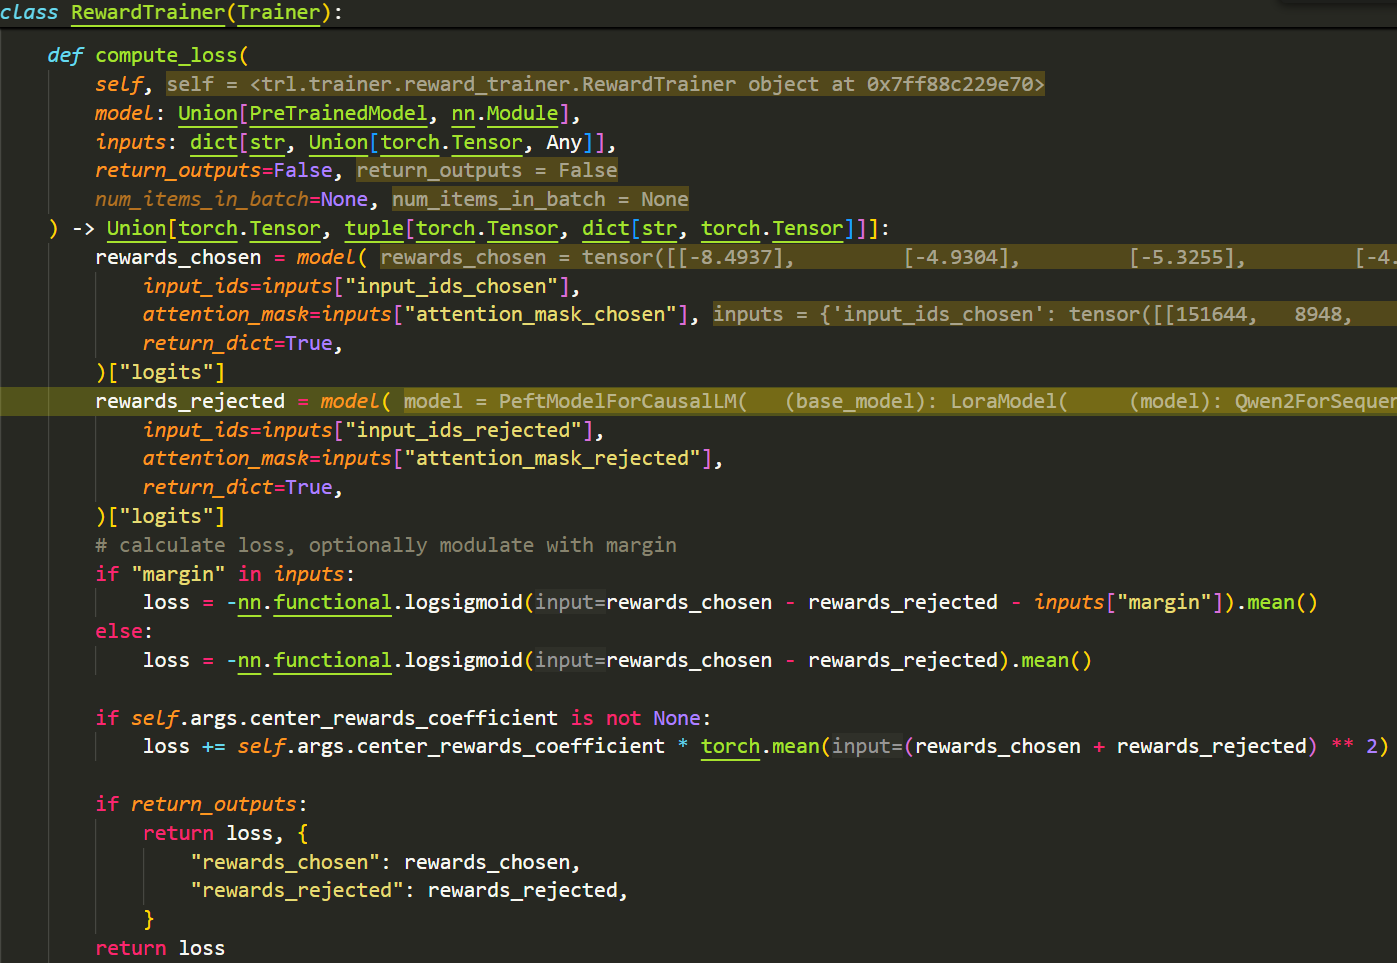Click the RewardTrainer class name in header

pos(148,12)
